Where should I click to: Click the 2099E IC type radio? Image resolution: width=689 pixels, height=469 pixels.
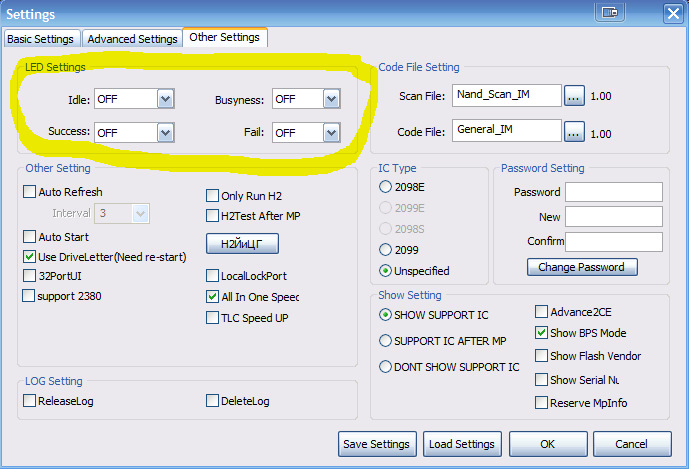tap(385, 207)
